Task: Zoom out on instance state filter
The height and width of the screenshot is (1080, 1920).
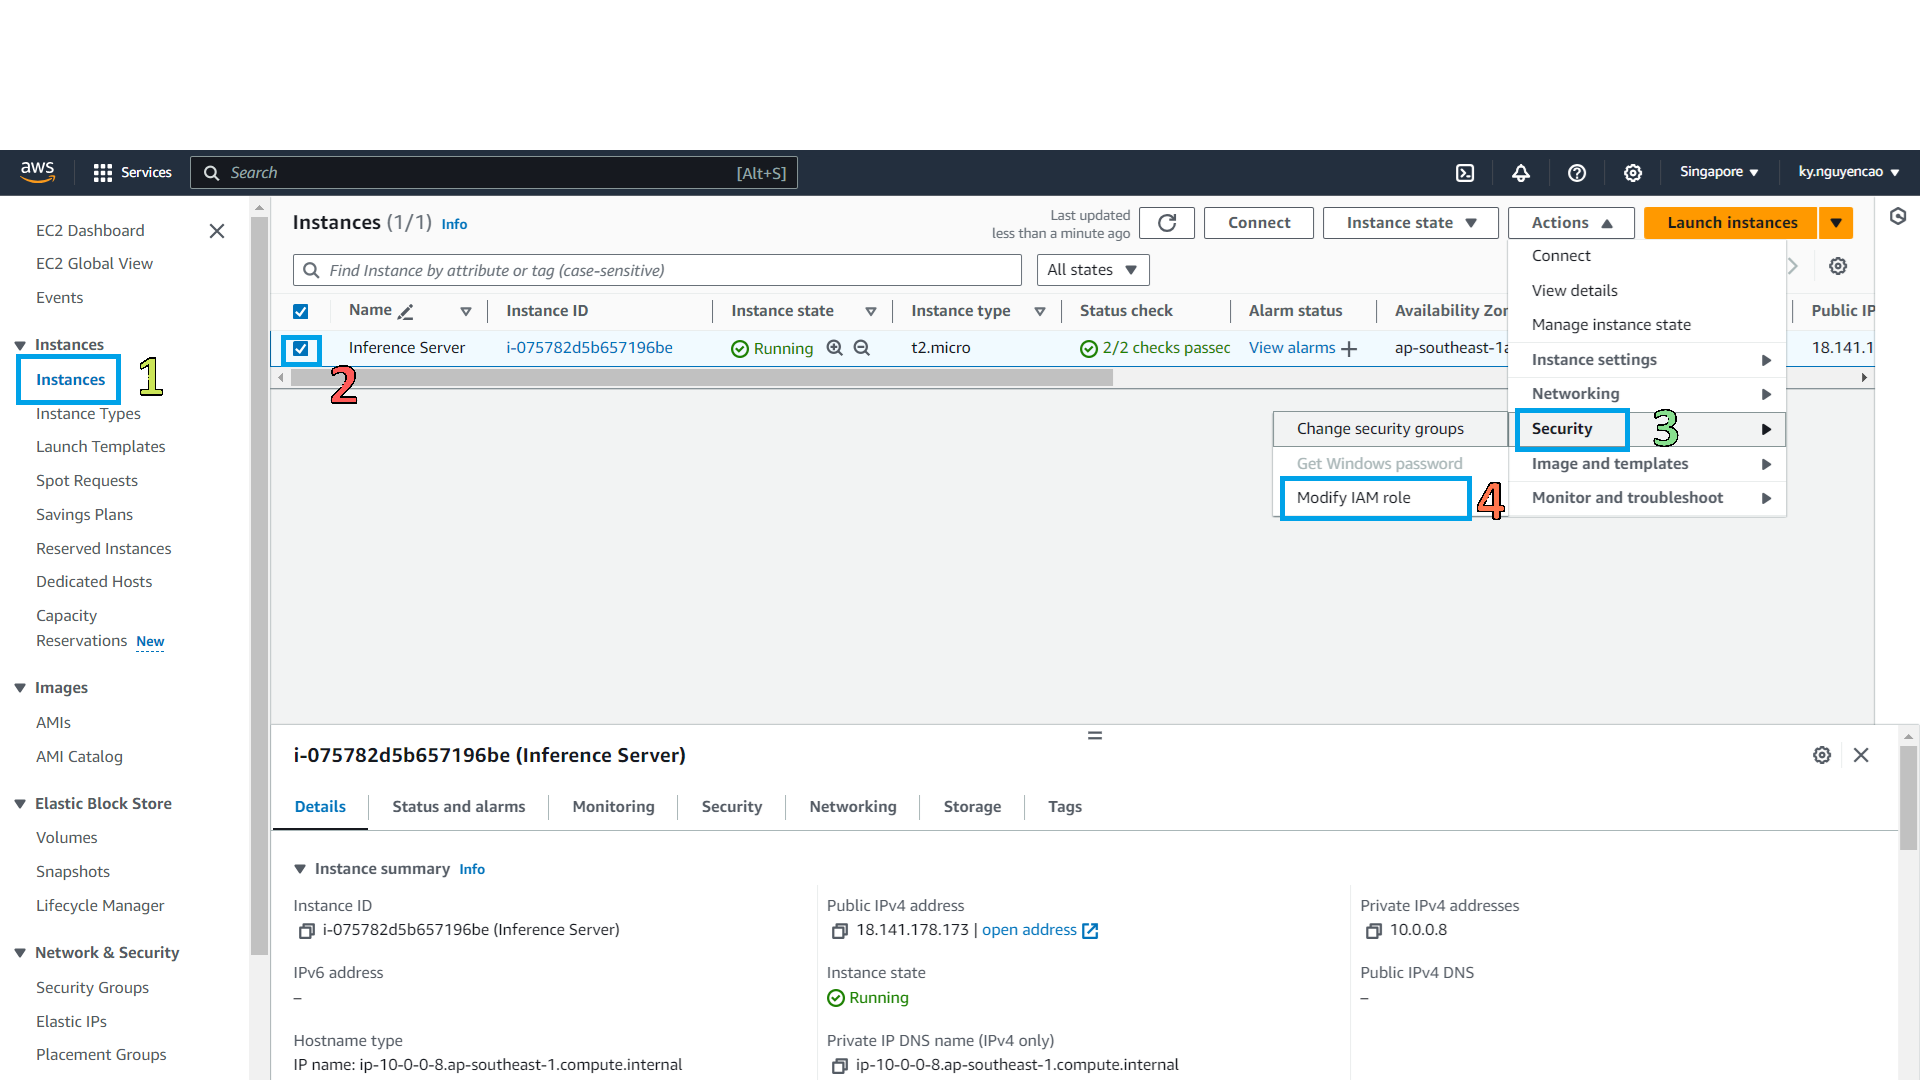Action: click(x=862, y=348)
